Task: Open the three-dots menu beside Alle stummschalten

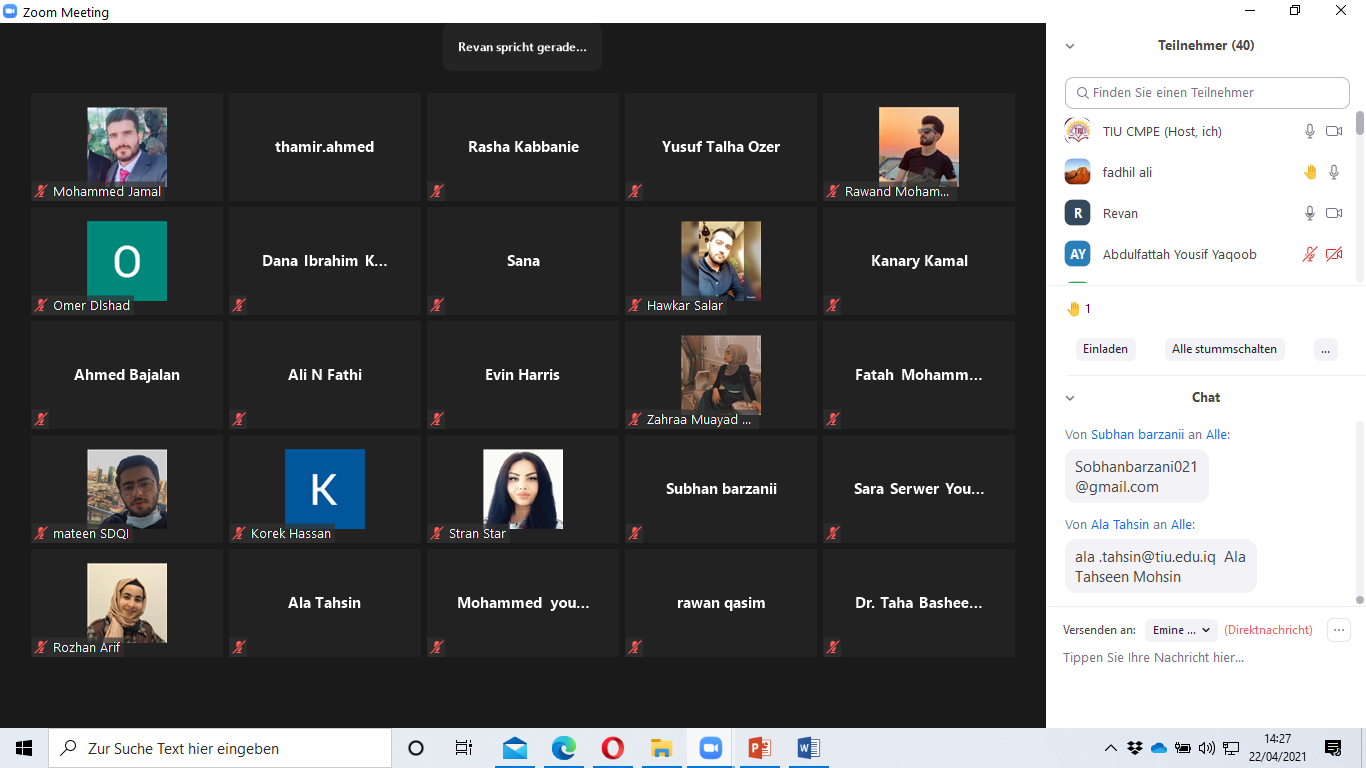Action: pyautogui.click(x=1325, y=349)
